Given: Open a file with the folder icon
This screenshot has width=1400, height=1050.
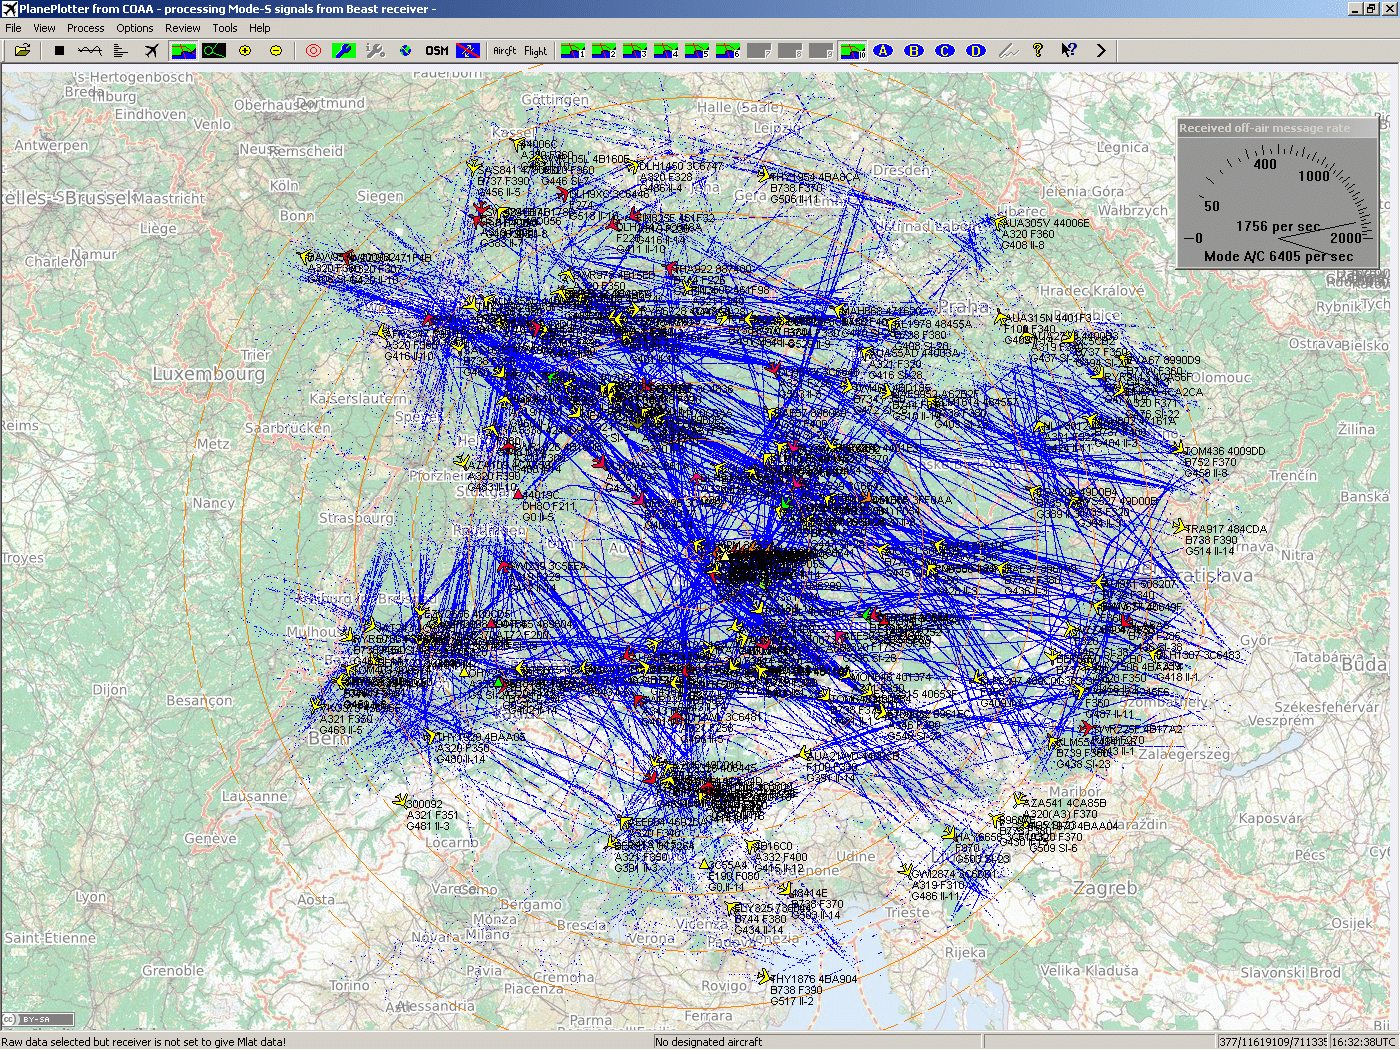Looking at the screenshot, I should pyautogui.click(x=22, y=50).
